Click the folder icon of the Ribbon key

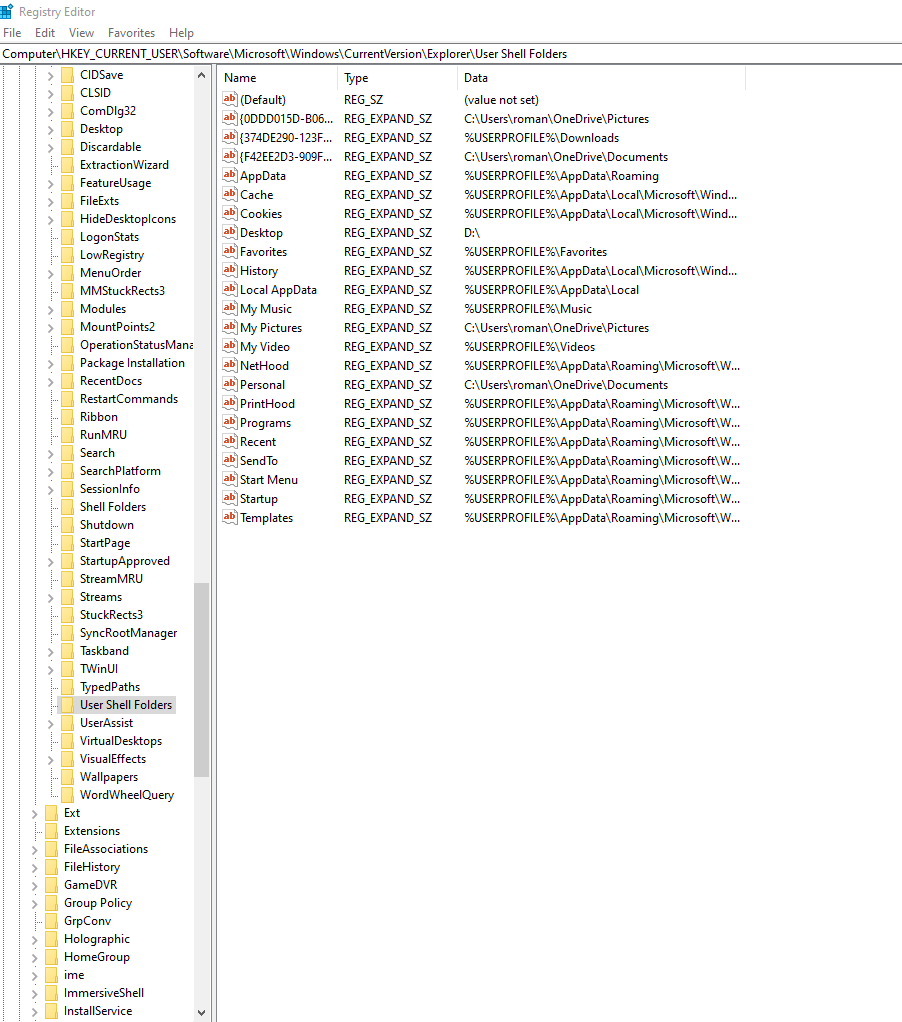(67, 416)
